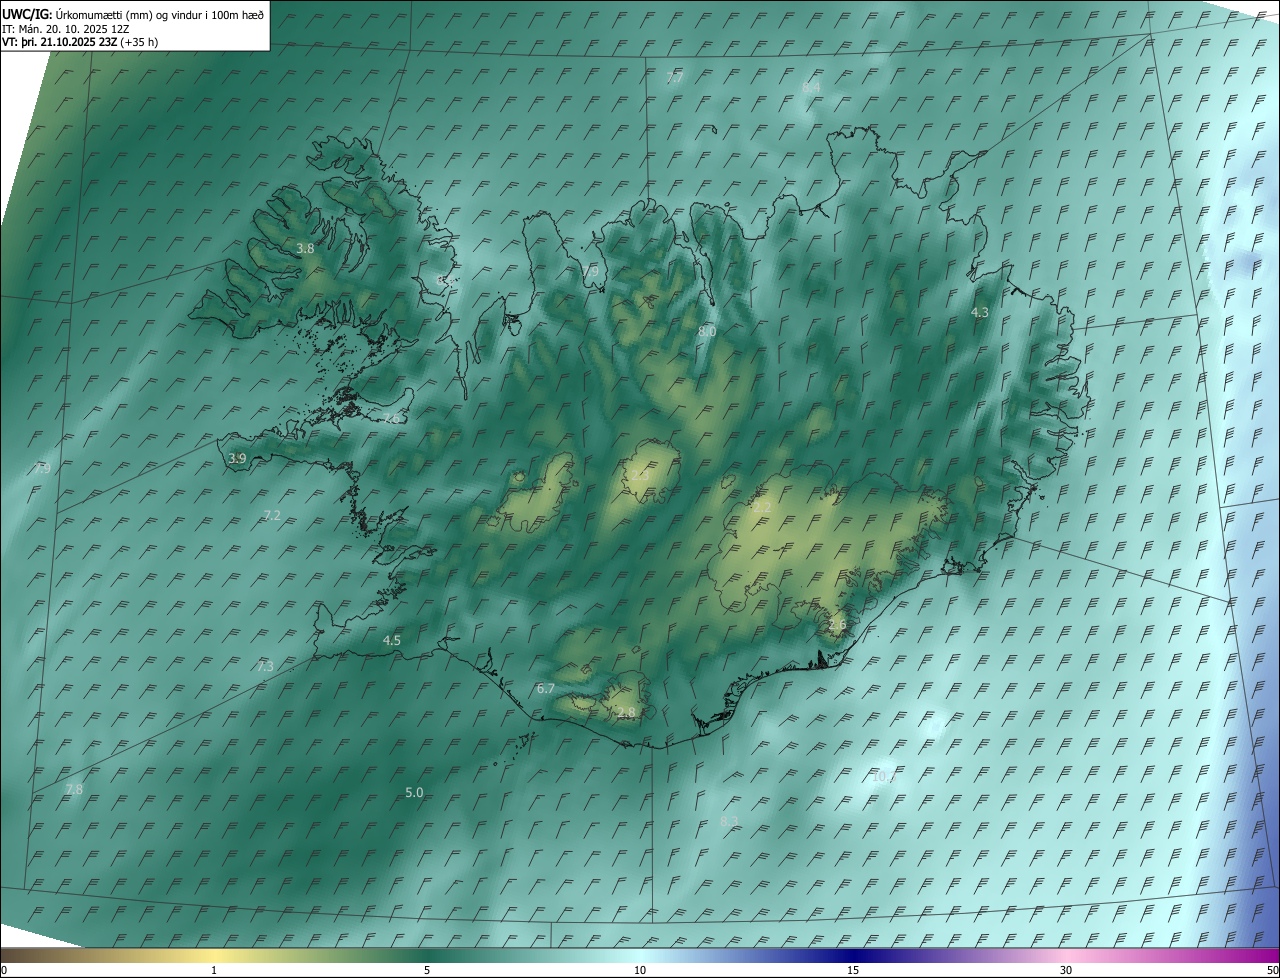Pick the dark navy colour above the 15 label
The width and height of the screenshot is (1280, 978).
[853, 955]
